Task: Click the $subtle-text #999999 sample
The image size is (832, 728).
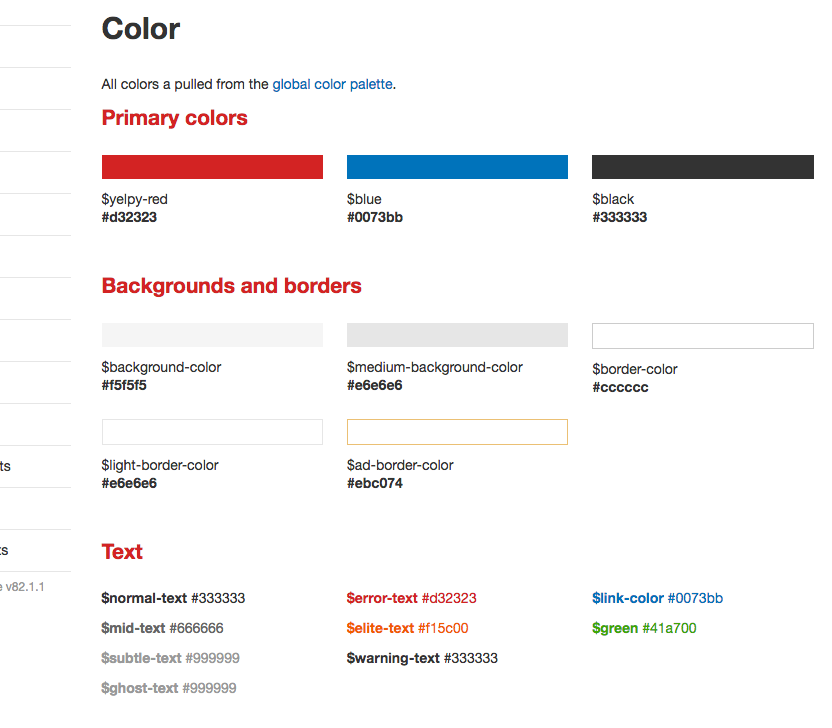Action: [x=170, y=658]
